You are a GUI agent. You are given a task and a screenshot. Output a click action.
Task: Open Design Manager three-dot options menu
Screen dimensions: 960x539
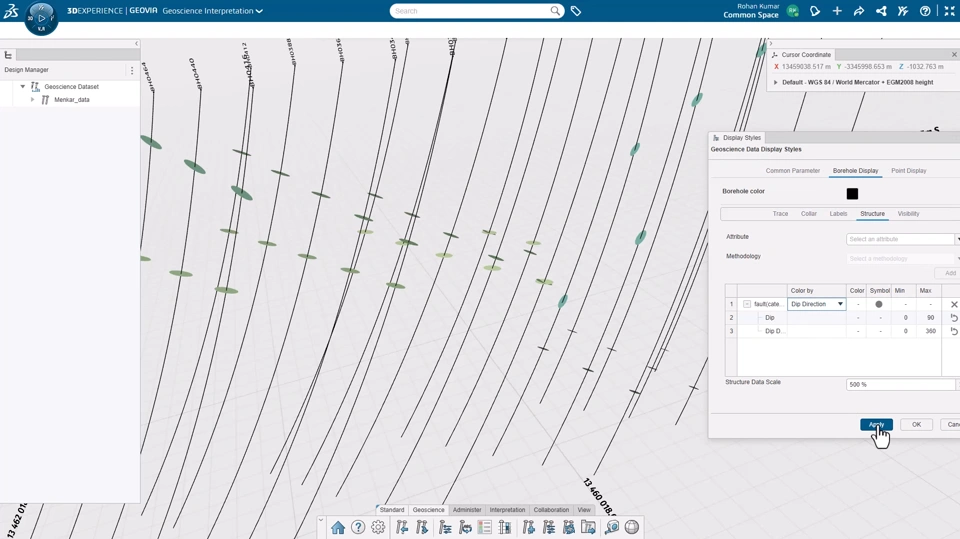pyautogui.click(x=132, y=70)
